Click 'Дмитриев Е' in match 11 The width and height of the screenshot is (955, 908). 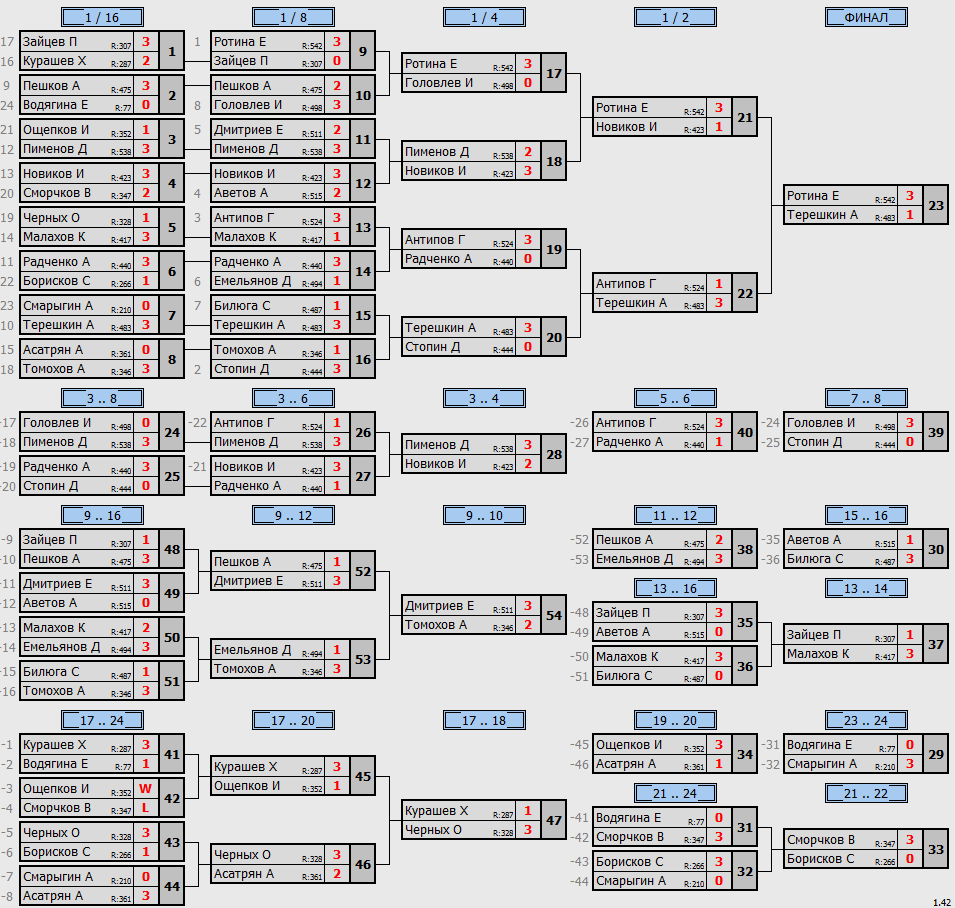click(x=248, y=130)
